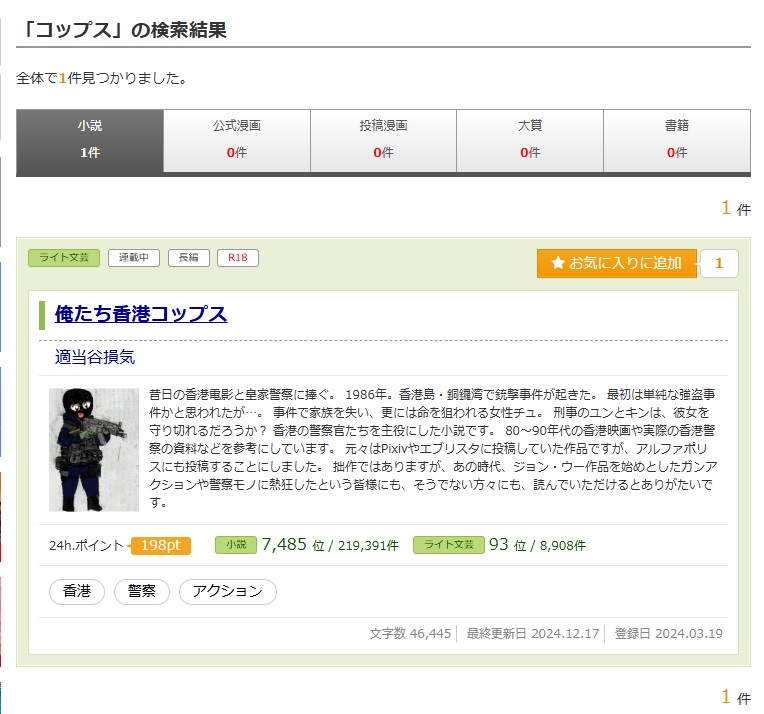Image resolution: width=764 pixels, height=714 pixels.
Task: Open the 小説 results tab
Action: [x=90, y=140]
